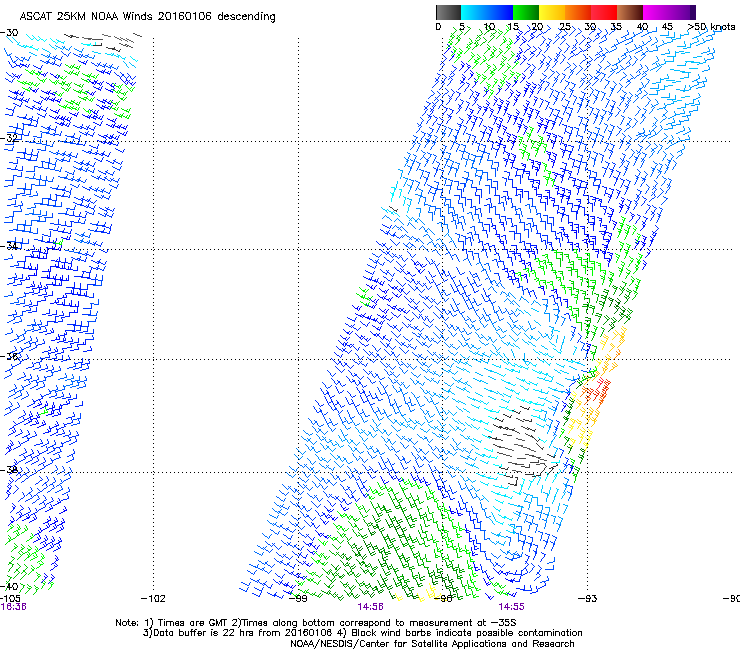
Task: Click the latitude label '-36'
Action: (9, 356)
